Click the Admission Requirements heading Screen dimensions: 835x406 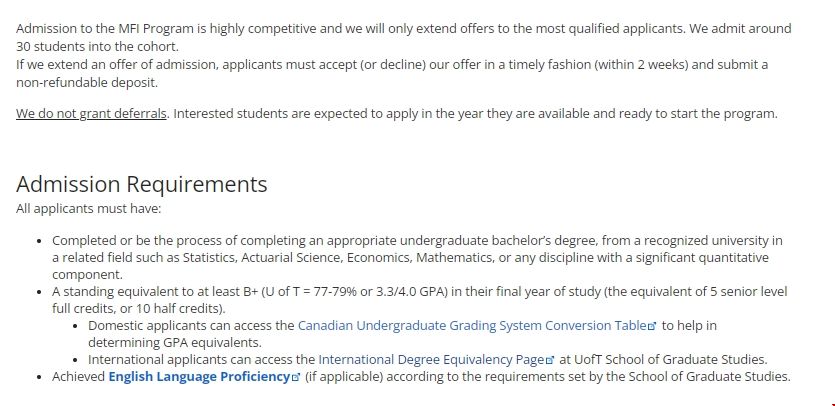click(x=142, y=184)
